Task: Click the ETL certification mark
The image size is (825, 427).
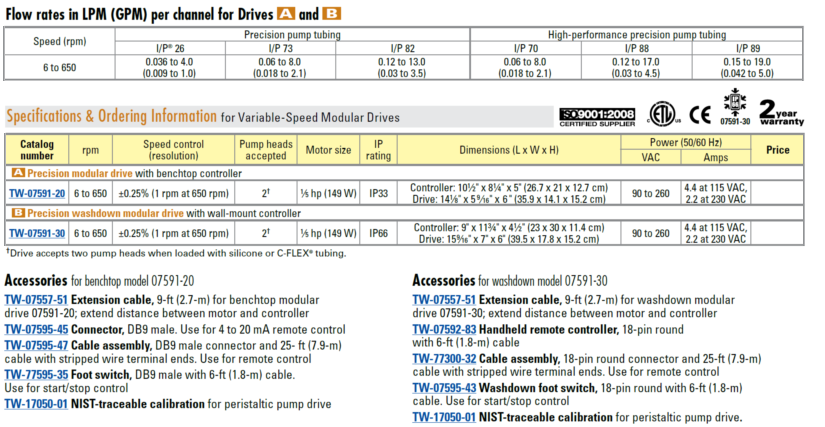Action: point(664,114)
